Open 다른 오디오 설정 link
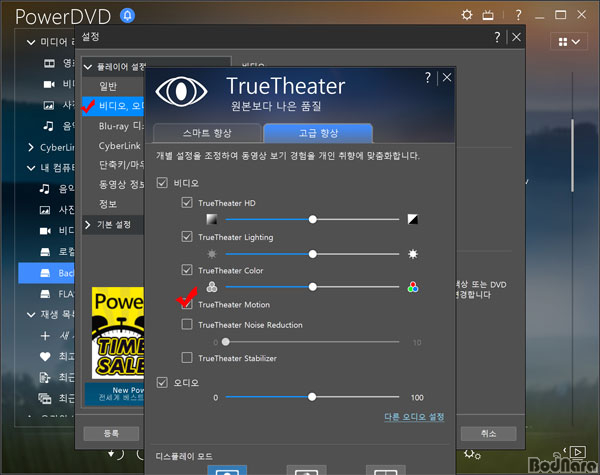The height and width of the screenshot is (475, 600). (414, 416)
